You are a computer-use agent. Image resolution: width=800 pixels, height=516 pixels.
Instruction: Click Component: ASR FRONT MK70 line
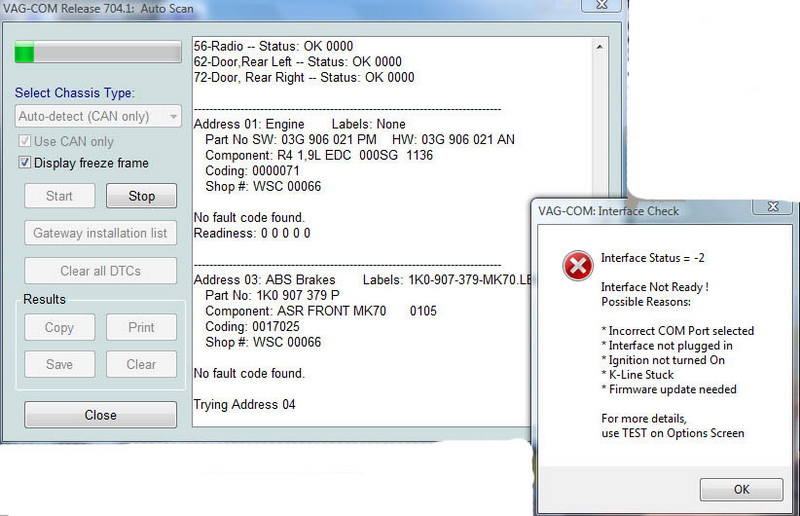click(321, 311)
